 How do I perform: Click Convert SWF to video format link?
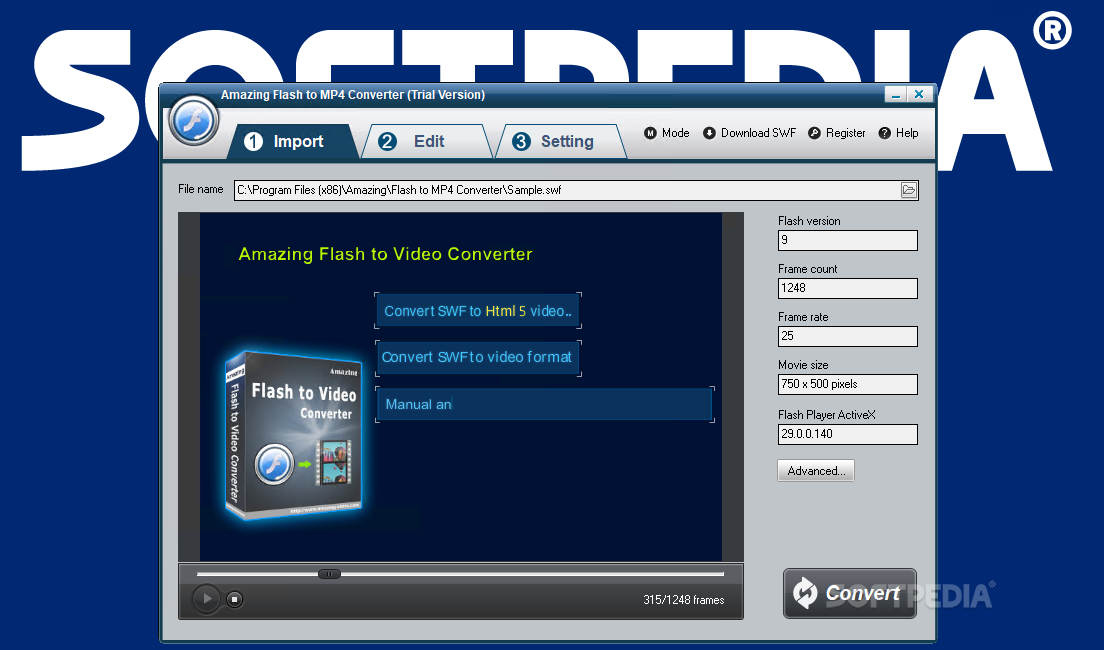point(478,357)
